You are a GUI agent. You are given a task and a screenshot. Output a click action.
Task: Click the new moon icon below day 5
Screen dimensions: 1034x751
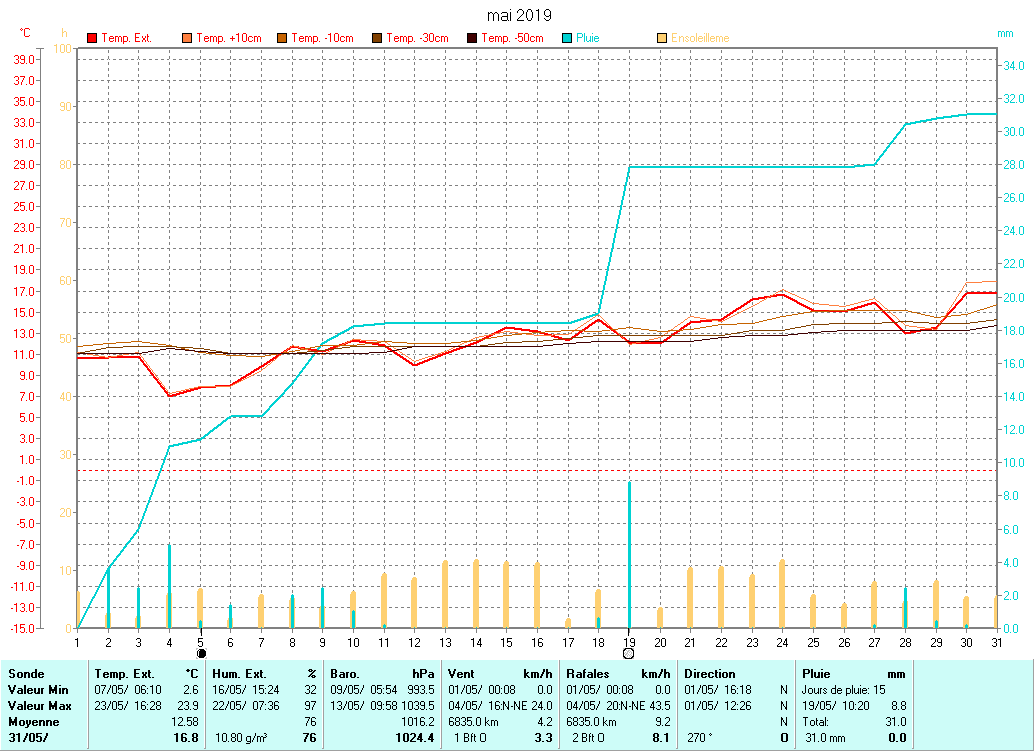[200, 653]
